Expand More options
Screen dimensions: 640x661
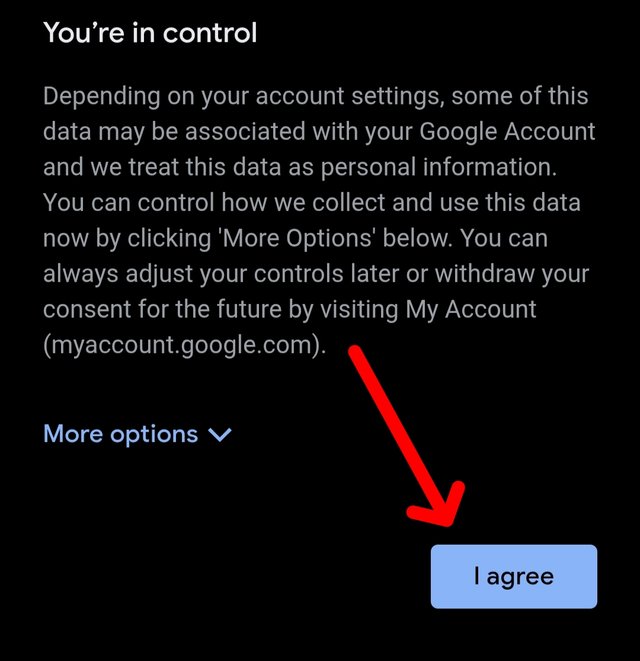(121, 434)
